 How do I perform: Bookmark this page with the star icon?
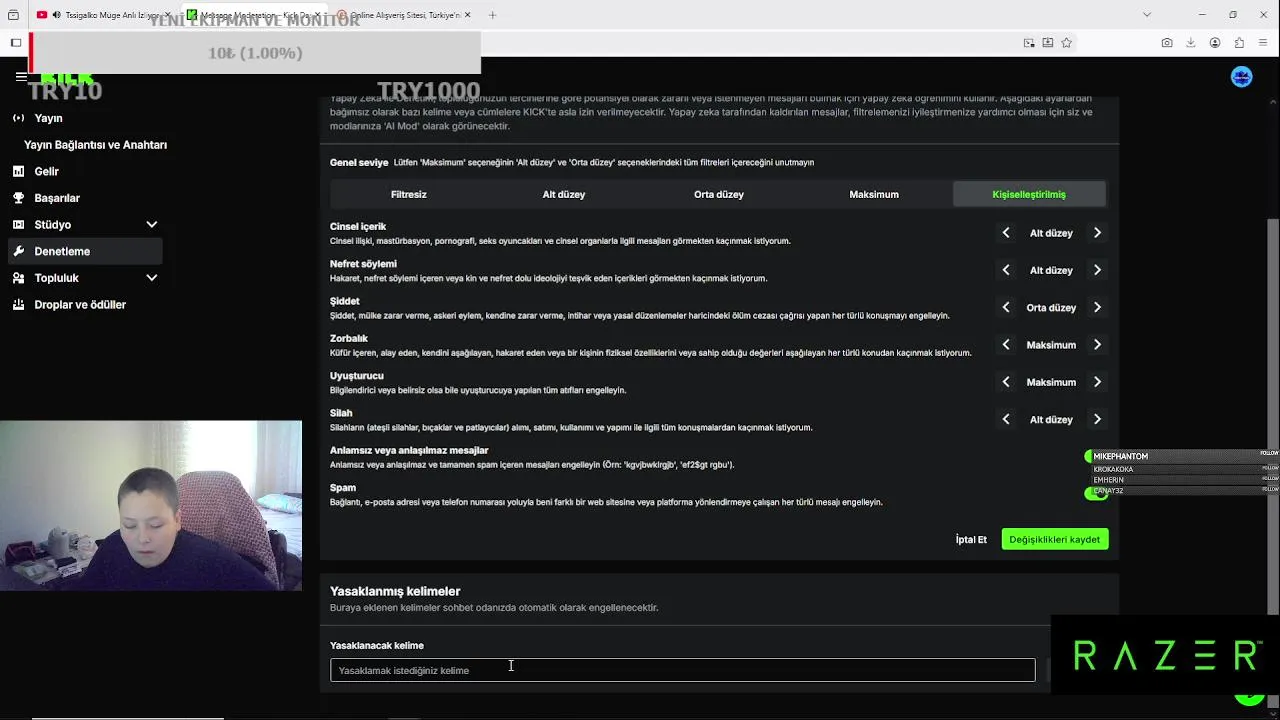pyautogui.click(x=1066, y=43)
